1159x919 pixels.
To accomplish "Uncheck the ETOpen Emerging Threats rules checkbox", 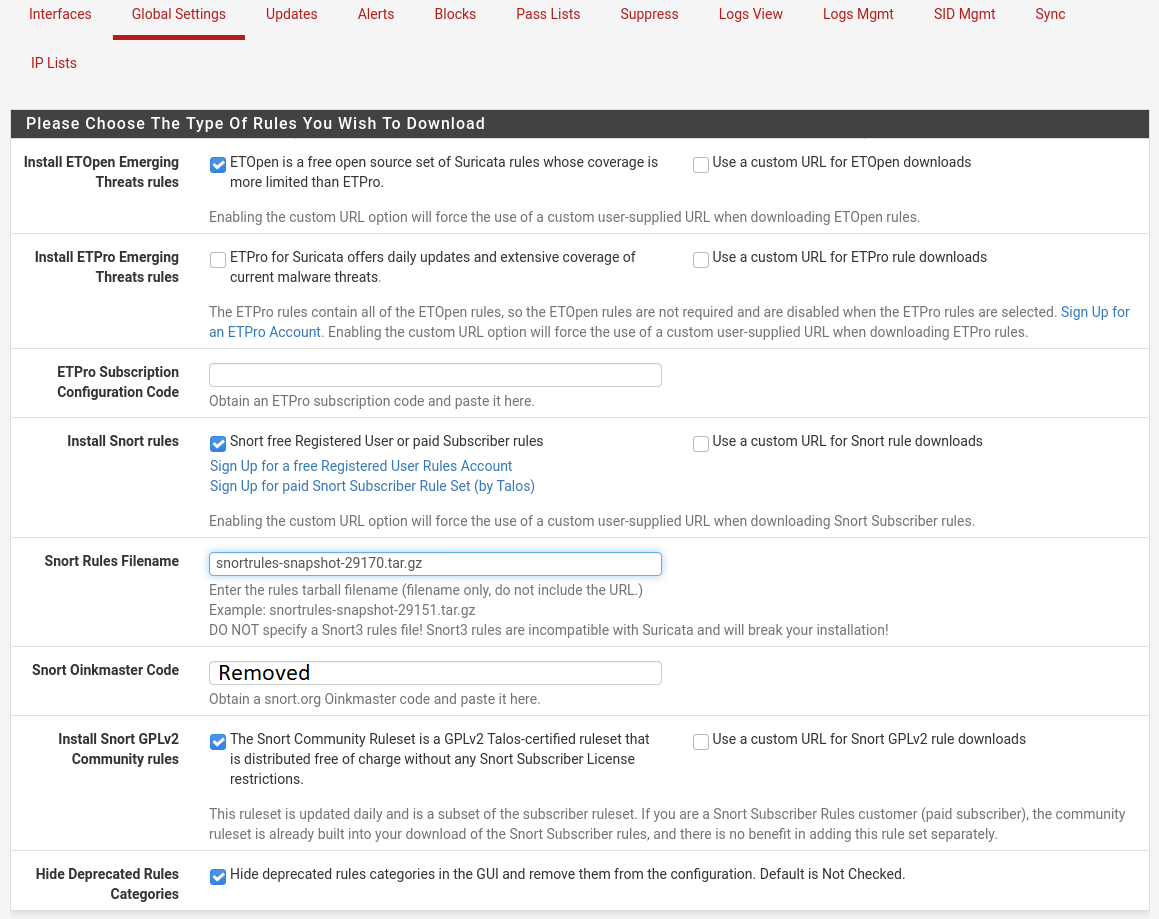I will pyautogui.click(x=218, y=165).
